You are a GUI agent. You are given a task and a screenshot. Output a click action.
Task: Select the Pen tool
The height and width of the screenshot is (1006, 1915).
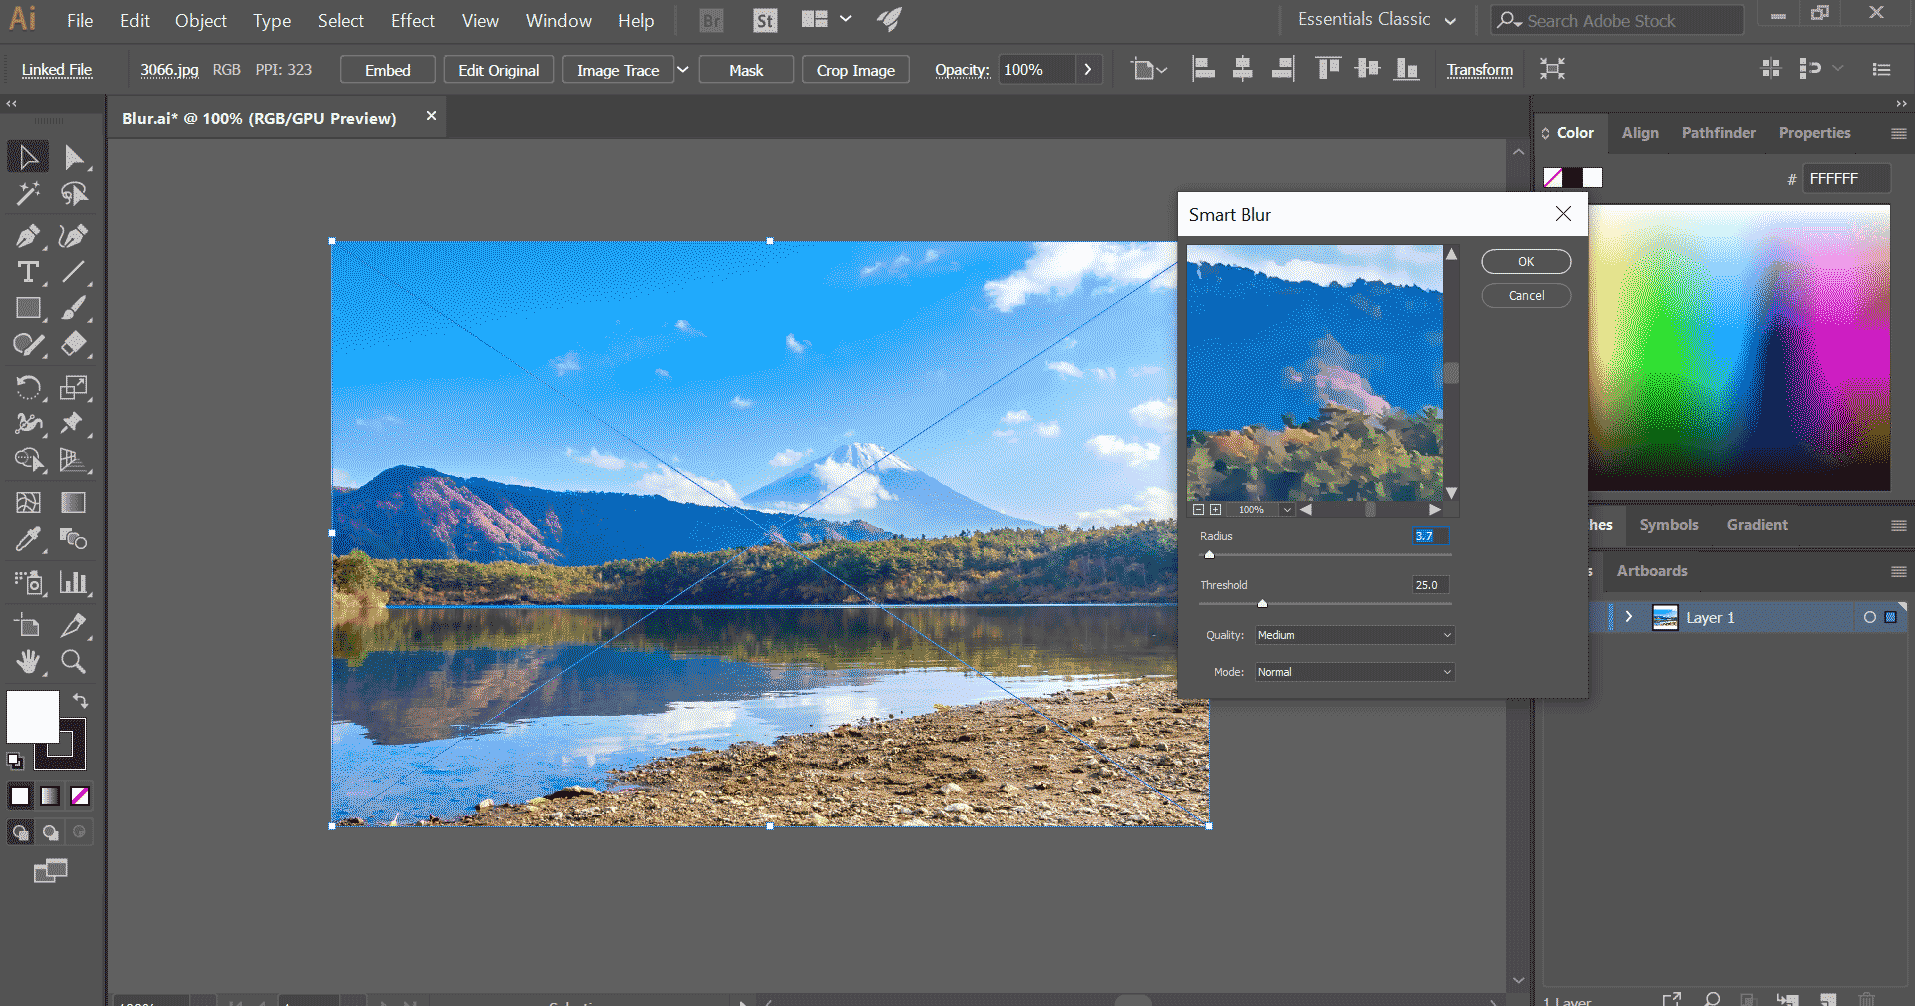(27, 236)
